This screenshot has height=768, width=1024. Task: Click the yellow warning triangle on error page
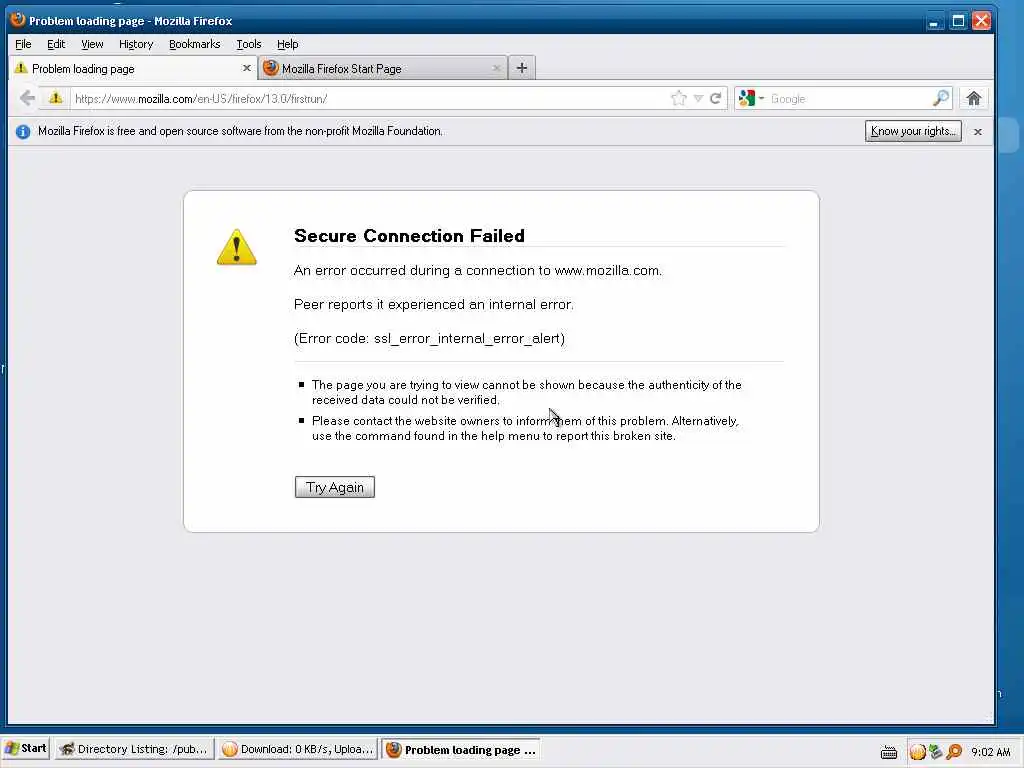click(x=236, y=247)
